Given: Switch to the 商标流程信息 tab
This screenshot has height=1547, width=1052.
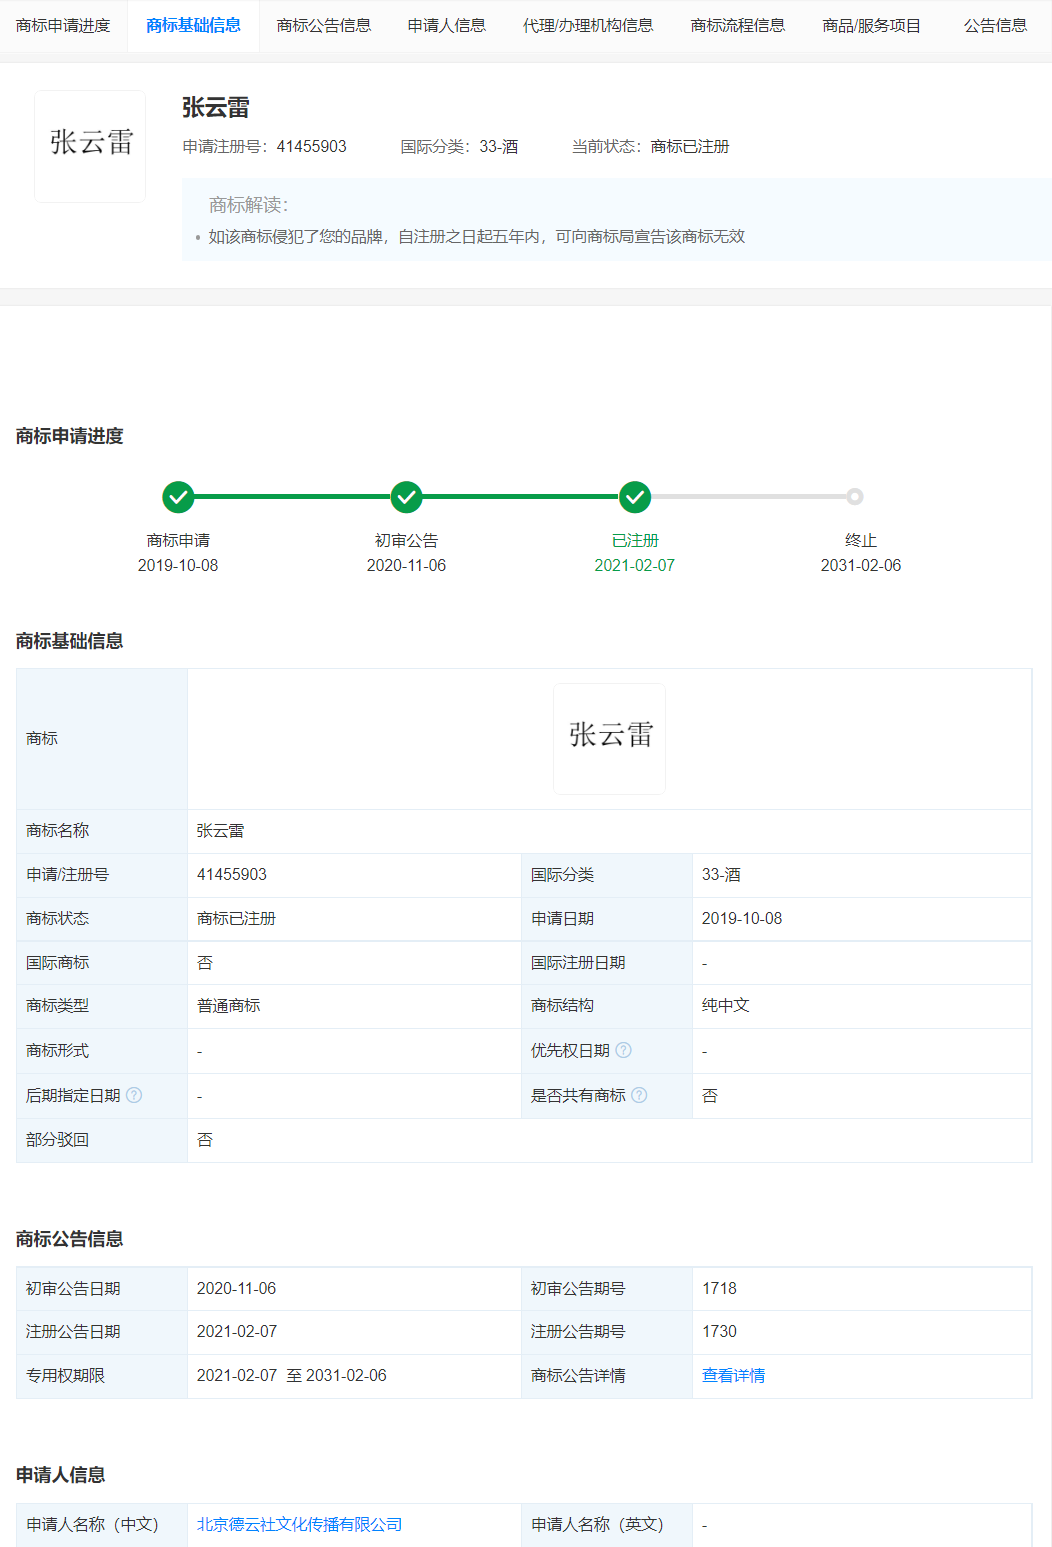Looking at the screenshot, I should (x=738, y=26).
